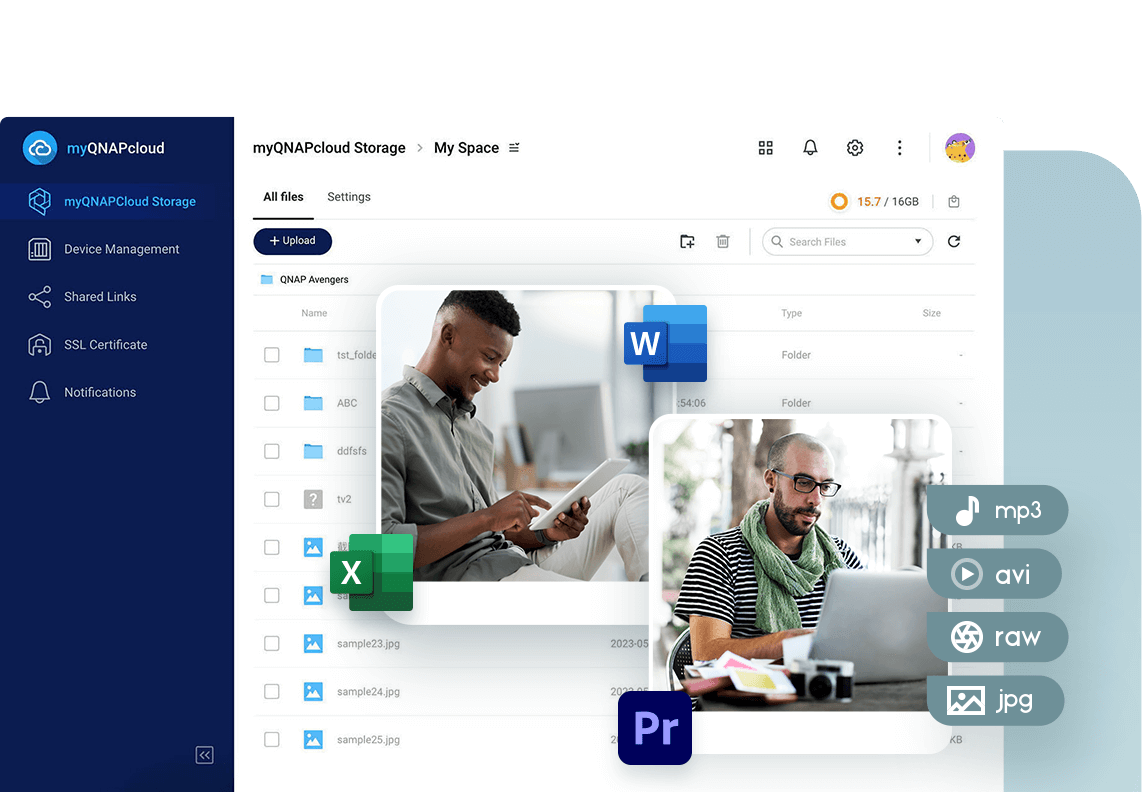Collapse the sidebar with double-chevron icon
Image resolution: width=1144 pixels, height=792 pixels.
coord(204,755)
